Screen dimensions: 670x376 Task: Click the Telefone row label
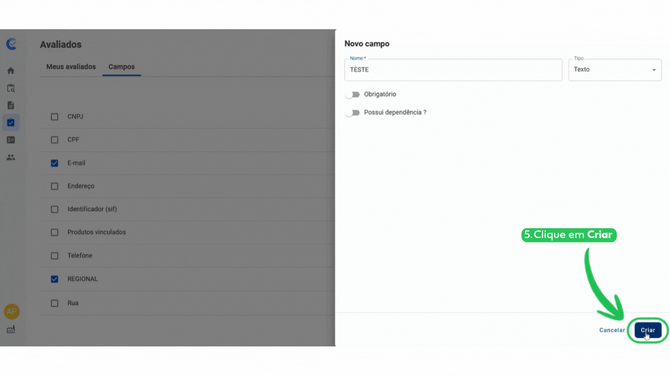click(79, 256)
